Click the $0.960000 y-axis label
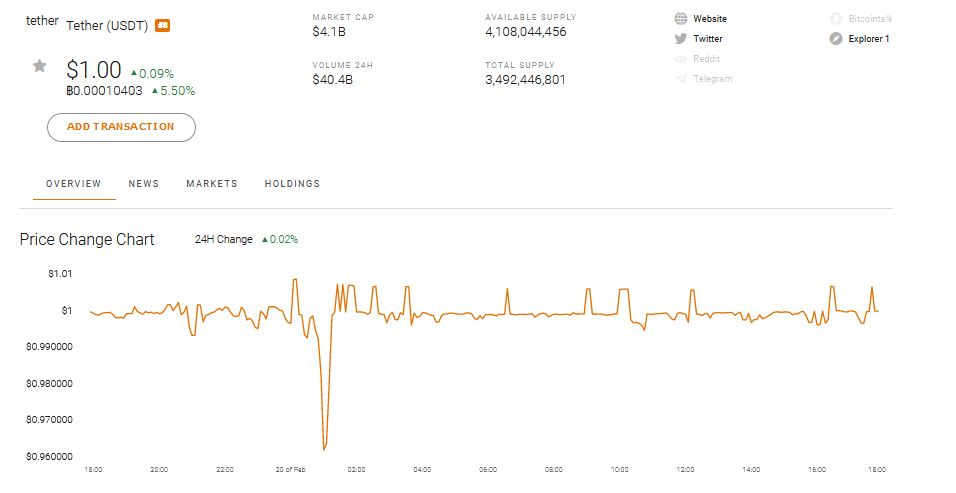 pyautogui.click(x=49, y=456)
